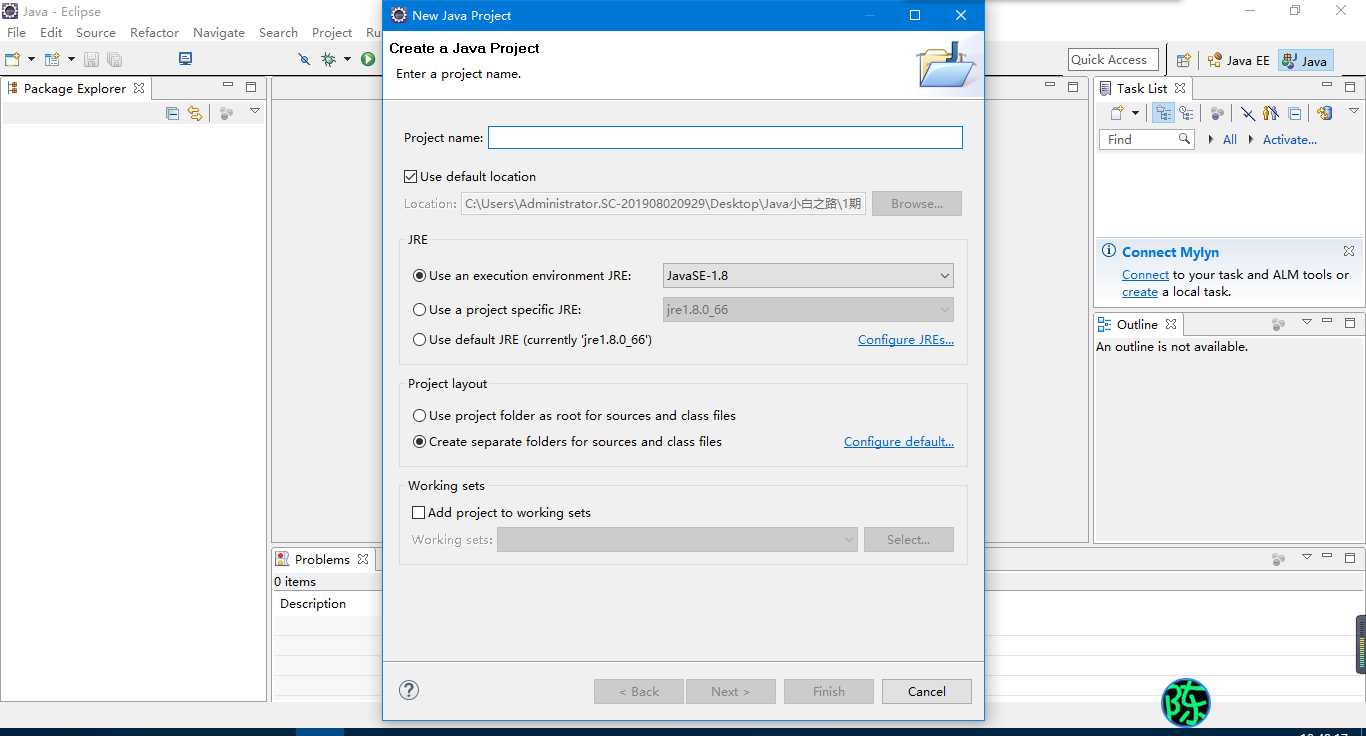Open the Source menu

pyautogui.click(x=96, y=32)
